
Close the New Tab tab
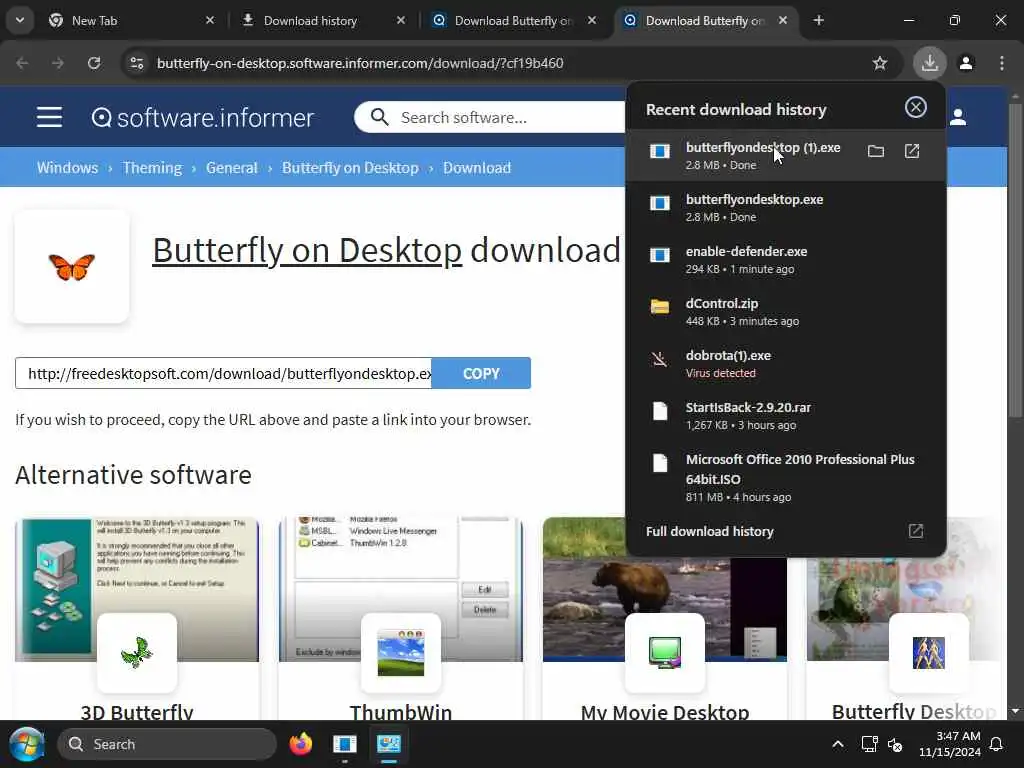[x=210, y=21]
